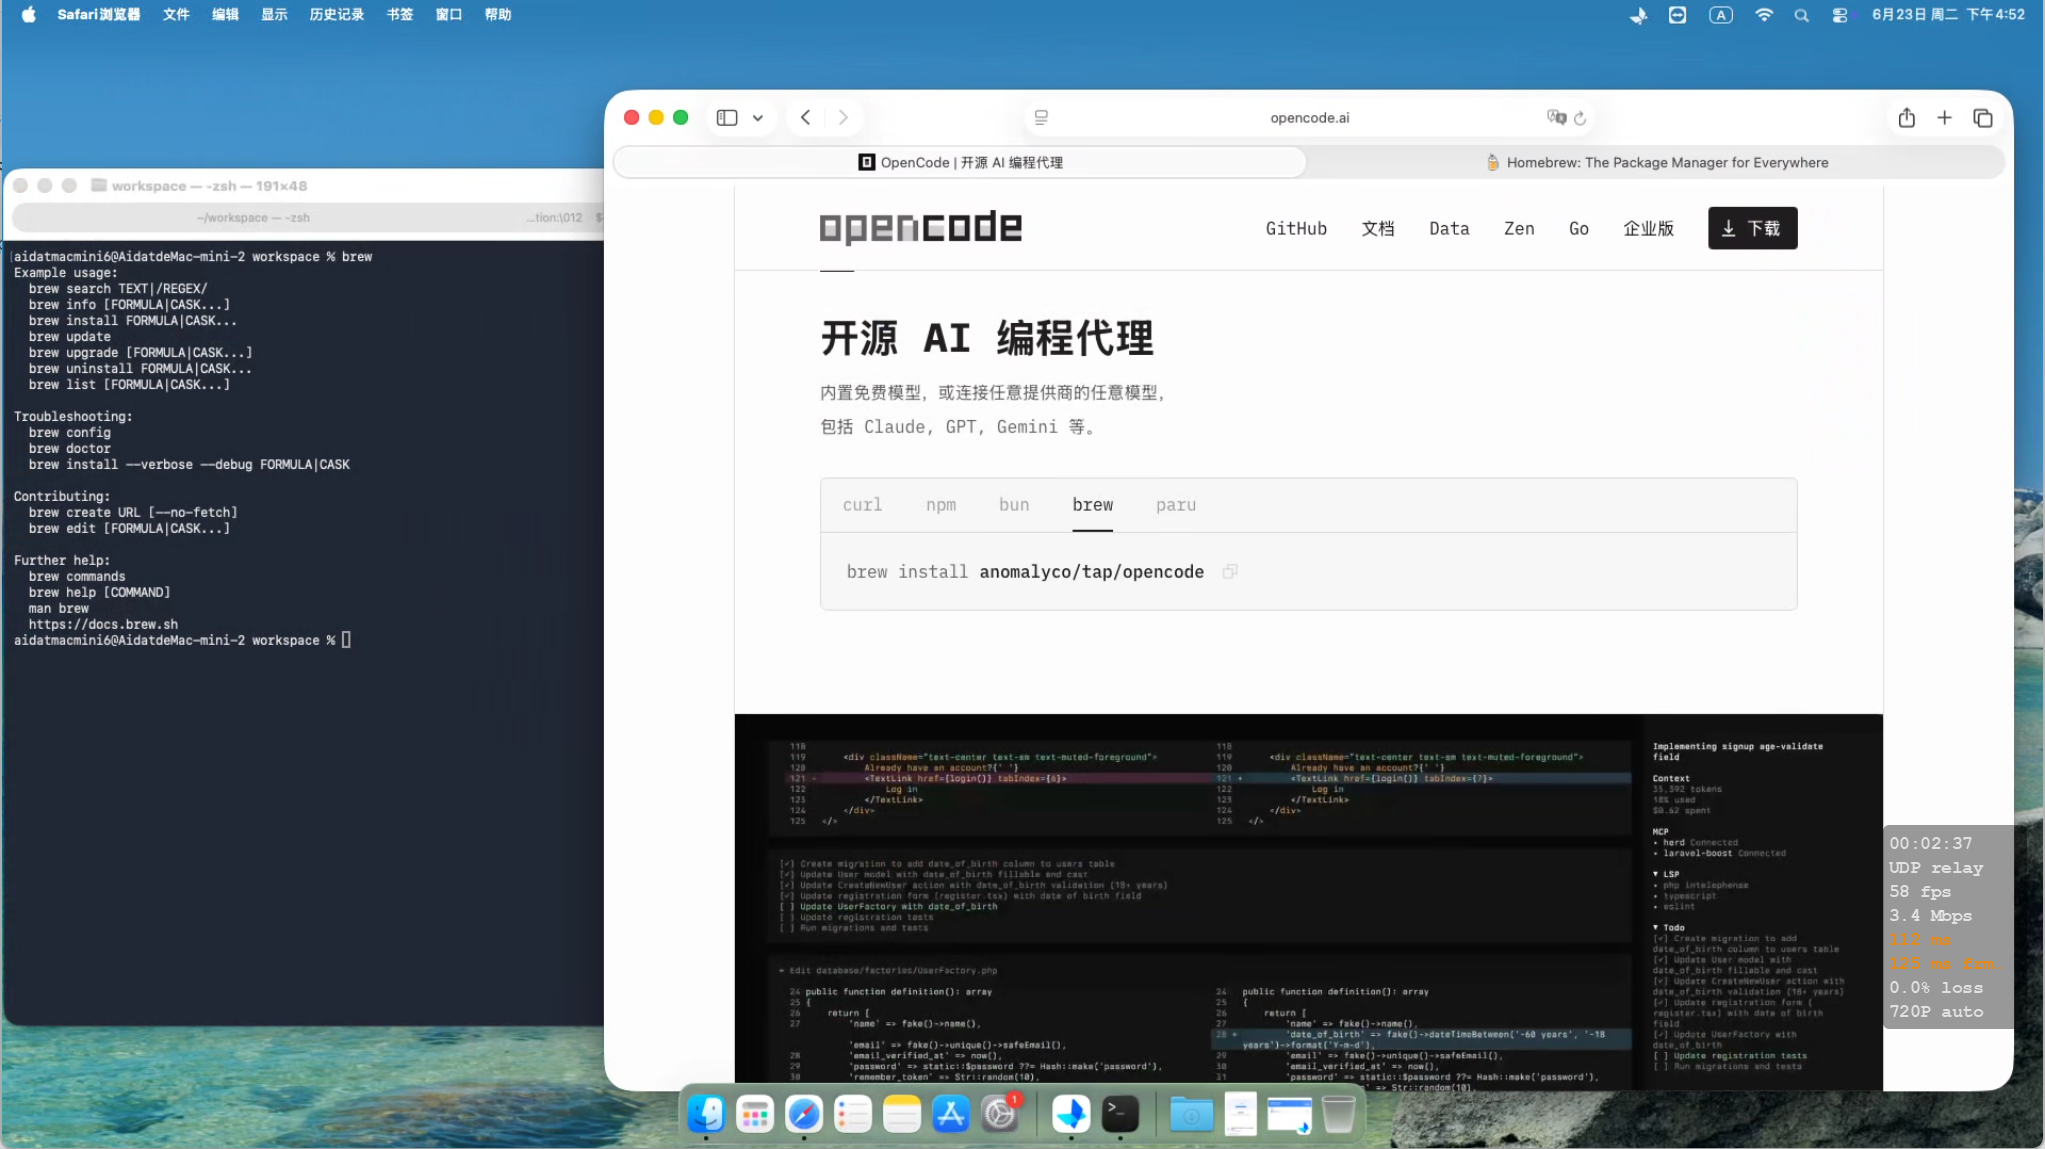2045x1149 pixels.
Task: Open the 窗口 menu
Action: (x=449, y=14)
